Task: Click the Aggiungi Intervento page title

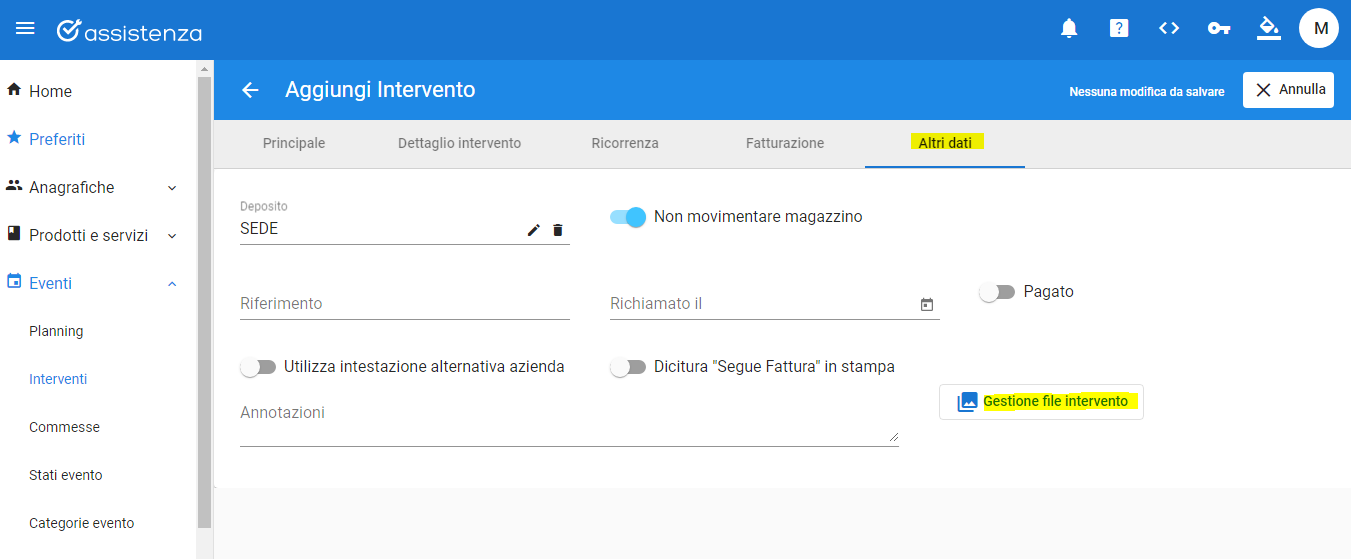Action: pyautogui.click(x=380, y=90)
